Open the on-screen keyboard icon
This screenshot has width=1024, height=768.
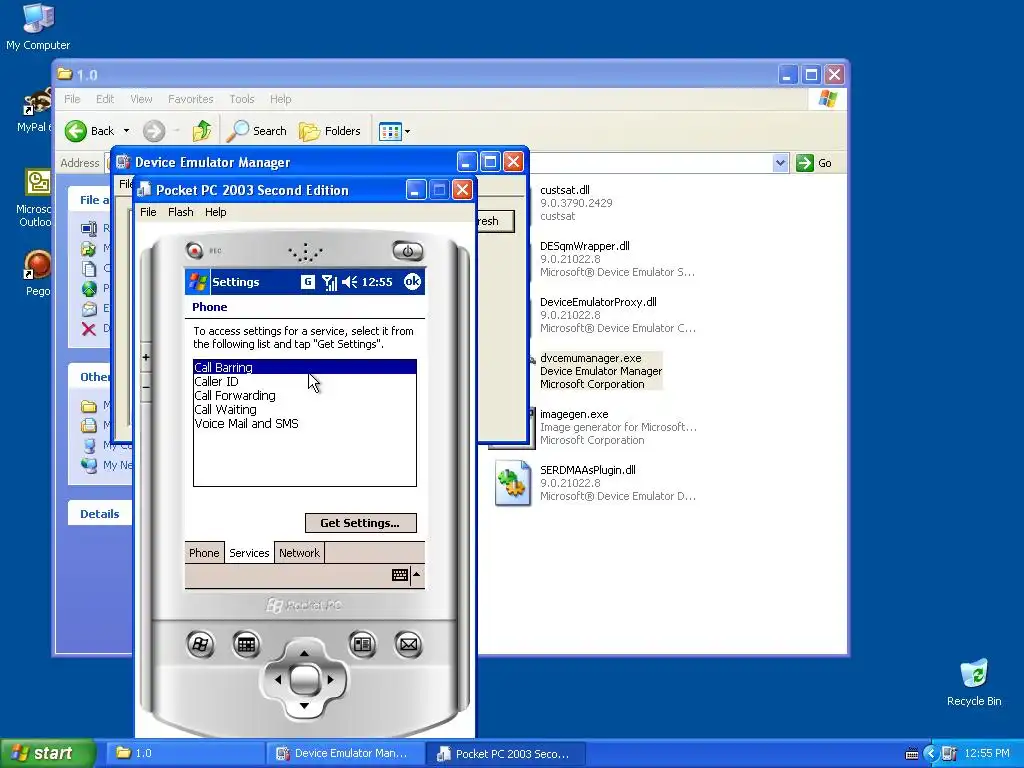click(x=400, y=575)
